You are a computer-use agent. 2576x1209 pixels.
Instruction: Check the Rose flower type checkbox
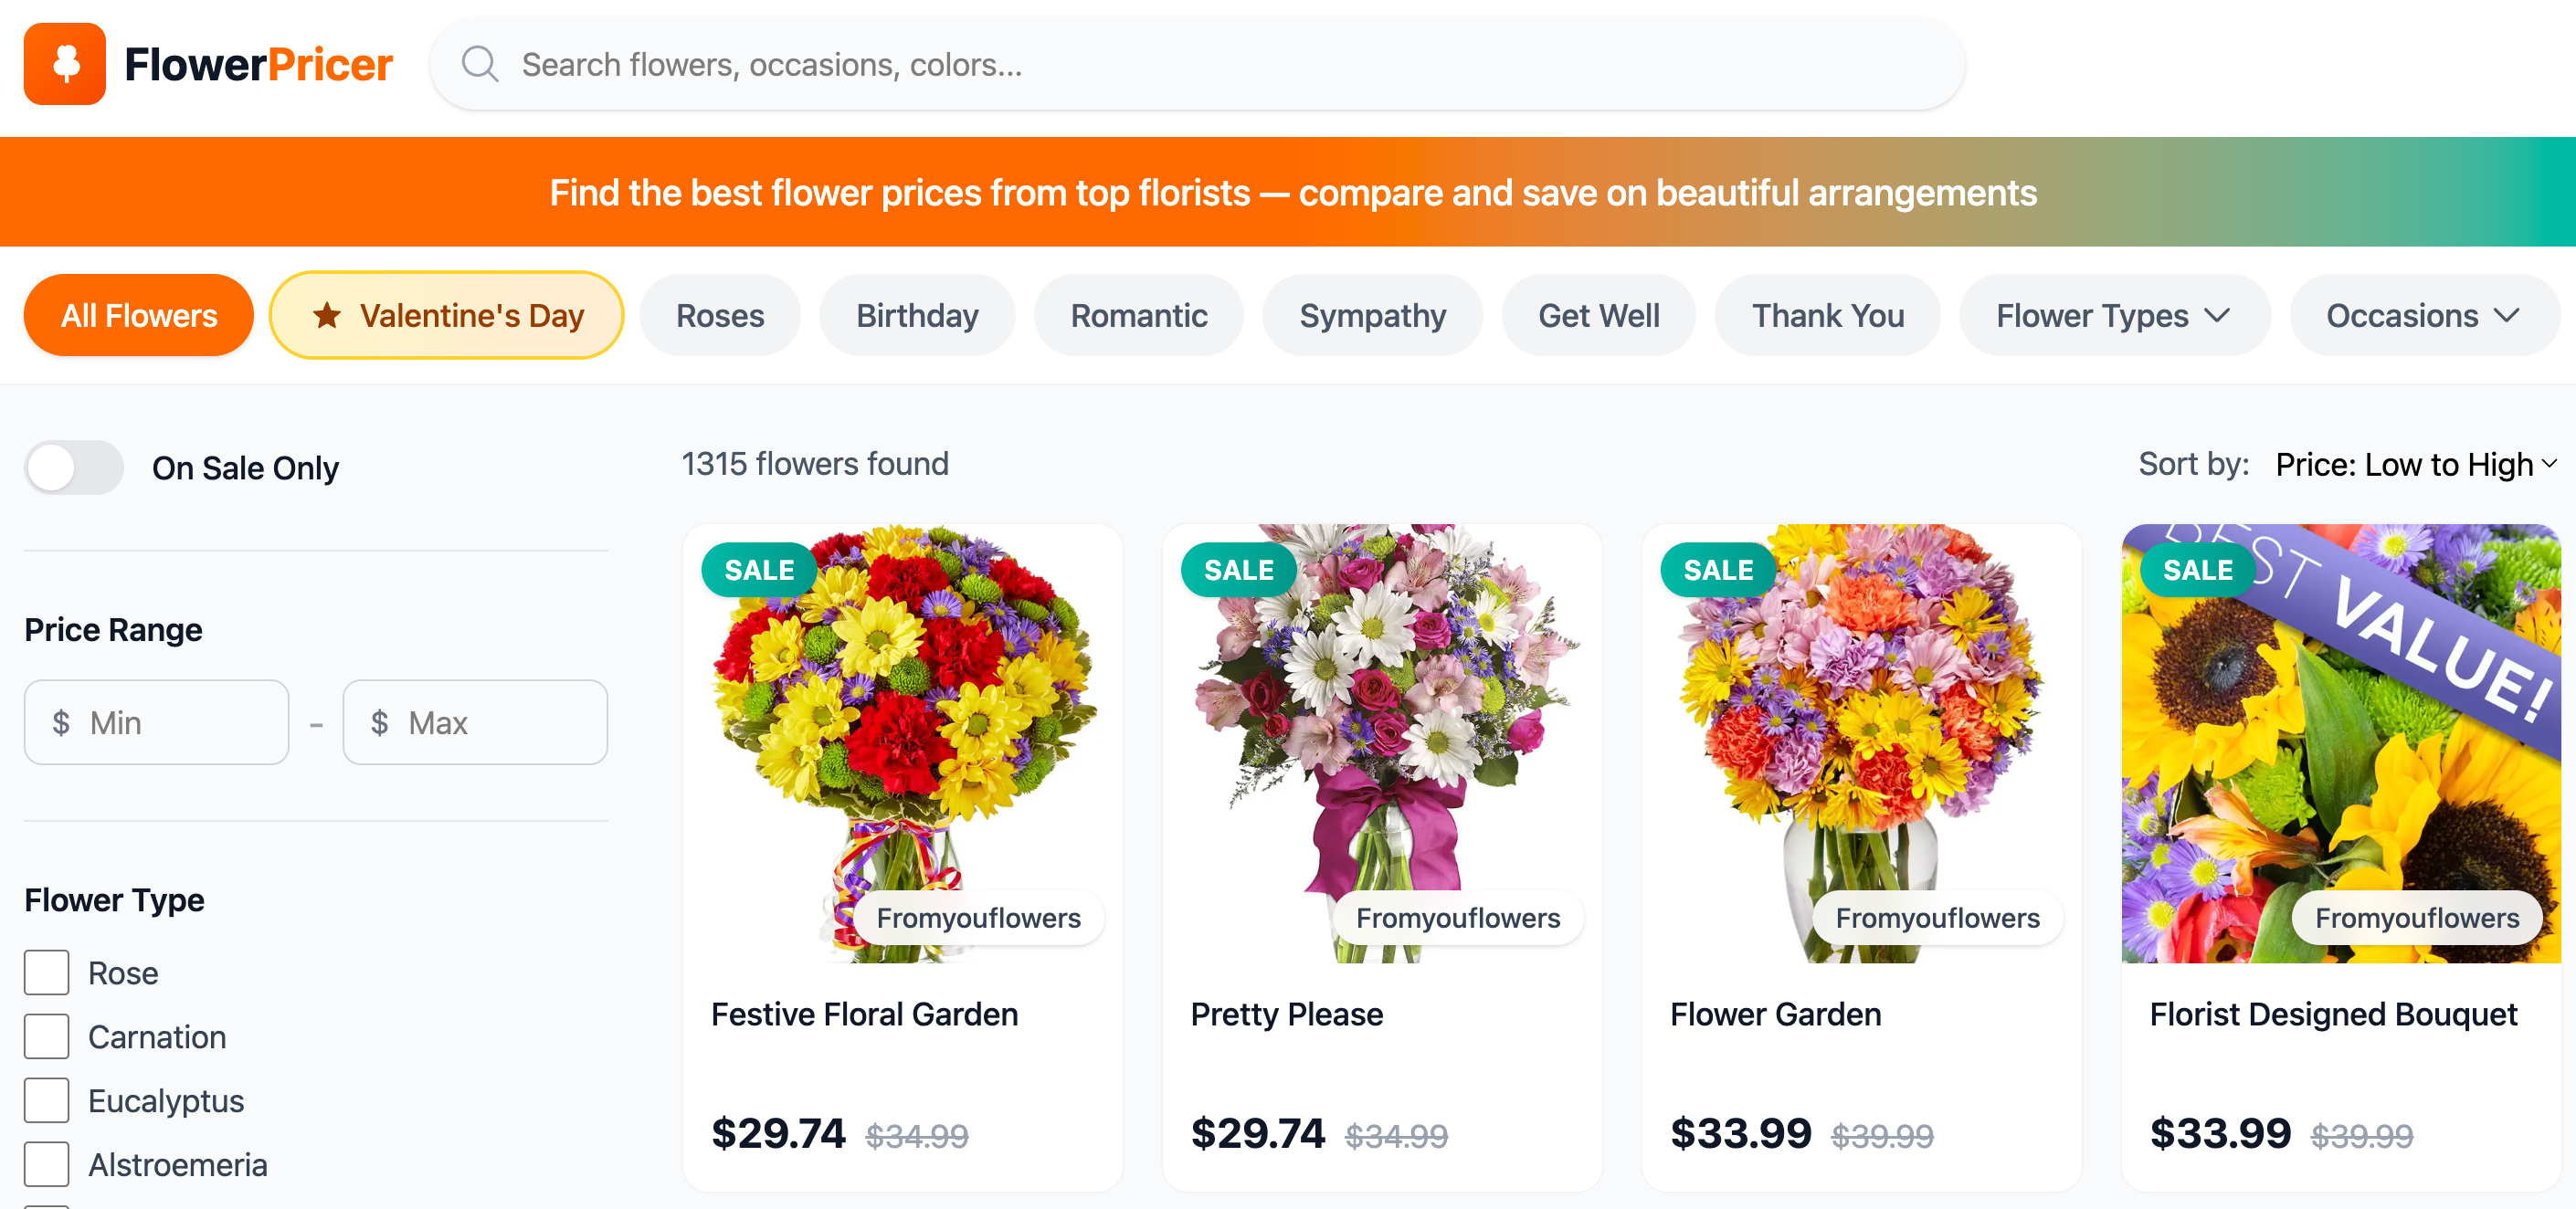coord(47,973)
